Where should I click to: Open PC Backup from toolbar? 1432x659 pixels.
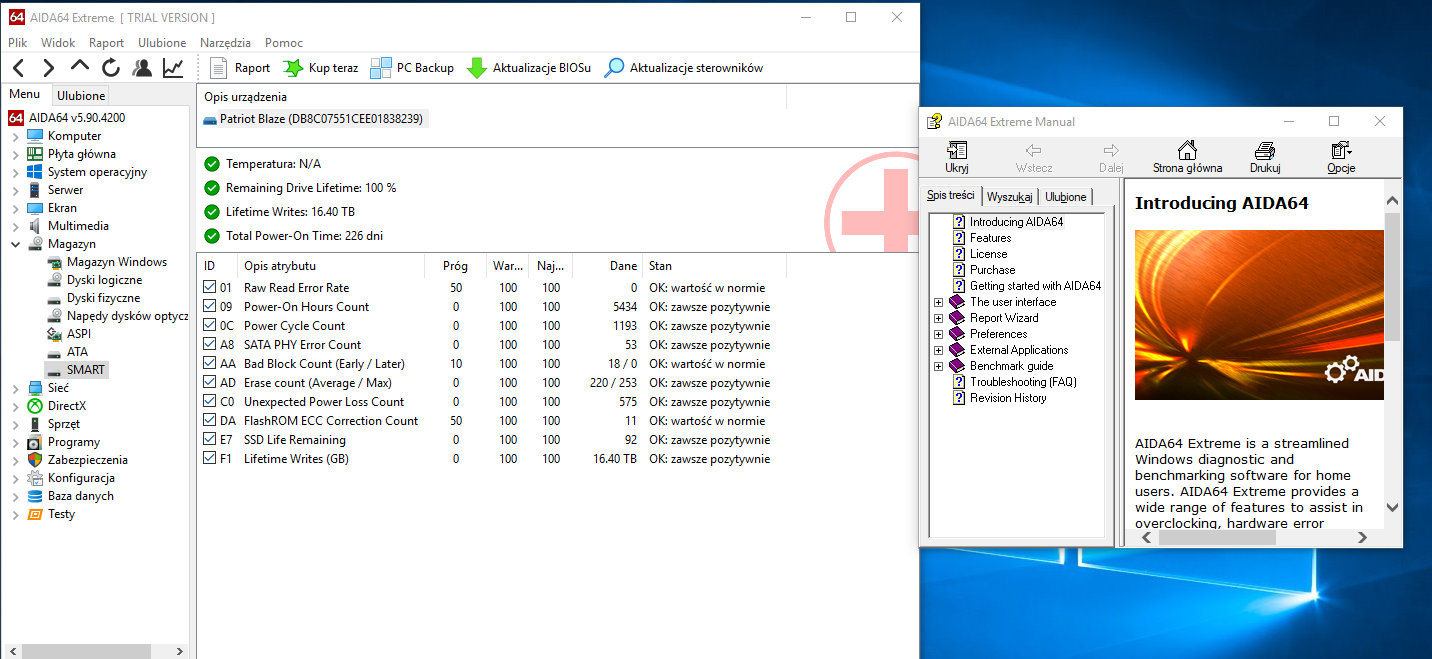[412, 68]
